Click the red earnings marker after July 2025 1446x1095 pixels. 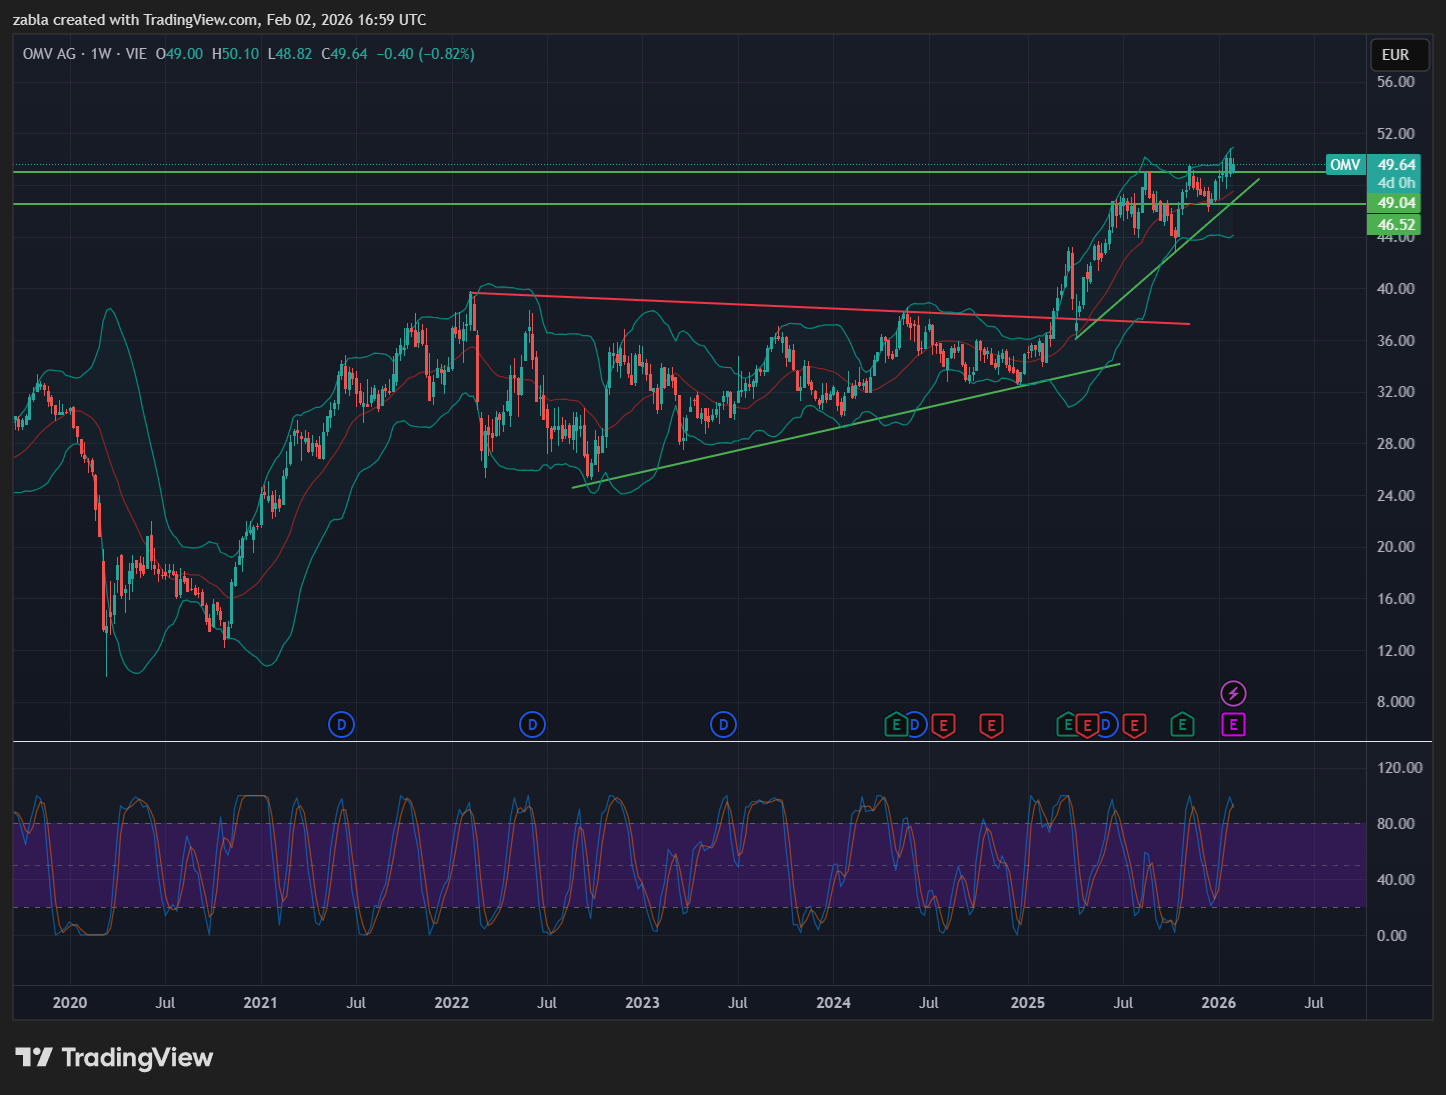[x=1134, y=725]
